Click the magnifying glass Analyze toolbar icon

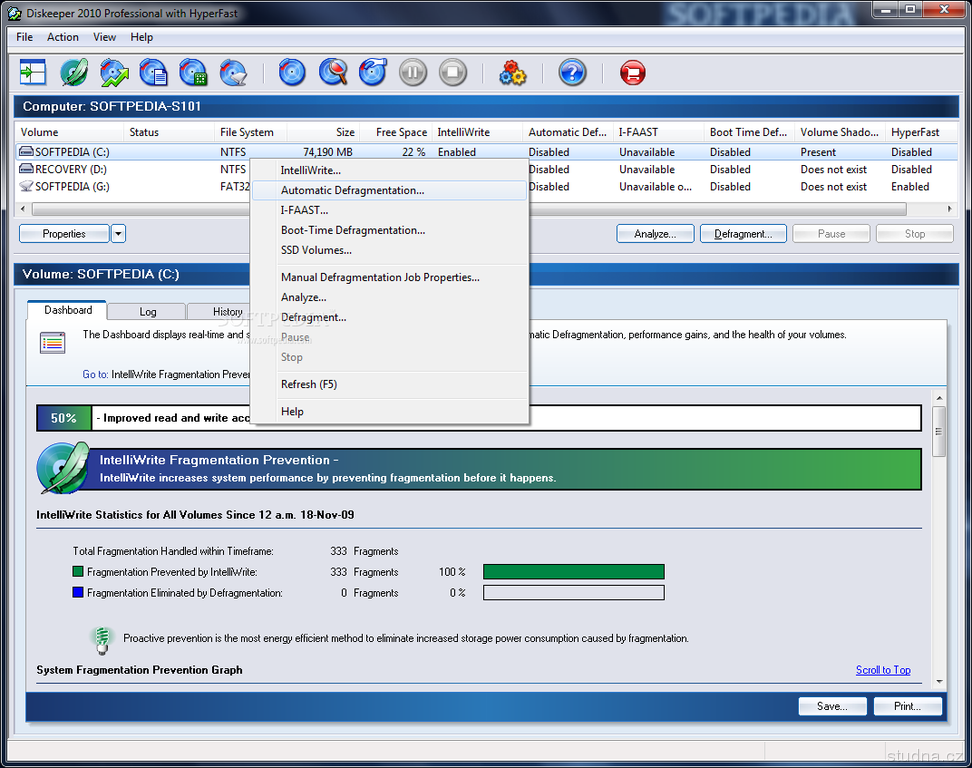333,72
